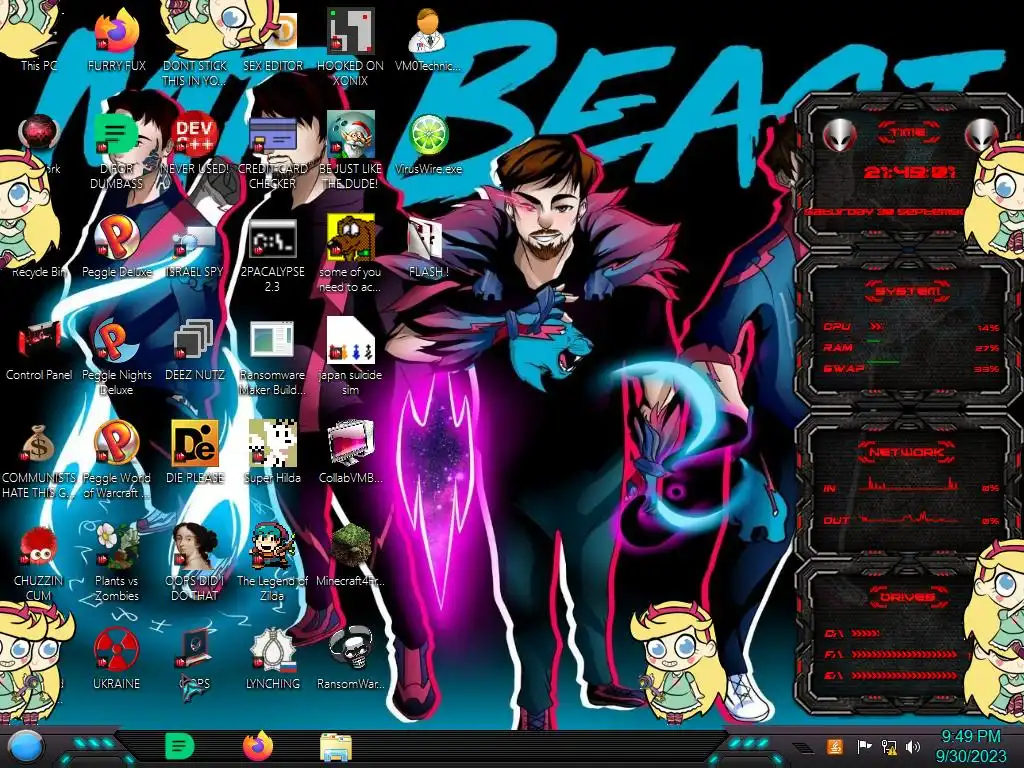Launch Super Hilda game icon
This screenshot has height=768, width=1024.
pyautogui.click(x=272, y=452)
